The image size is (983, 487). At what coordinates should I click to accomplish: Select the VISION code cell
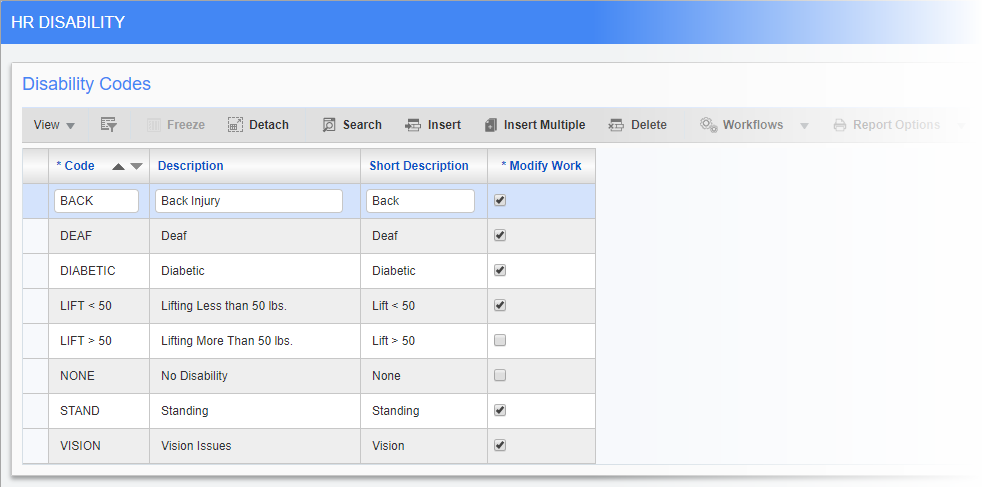(x=98, y=446)
